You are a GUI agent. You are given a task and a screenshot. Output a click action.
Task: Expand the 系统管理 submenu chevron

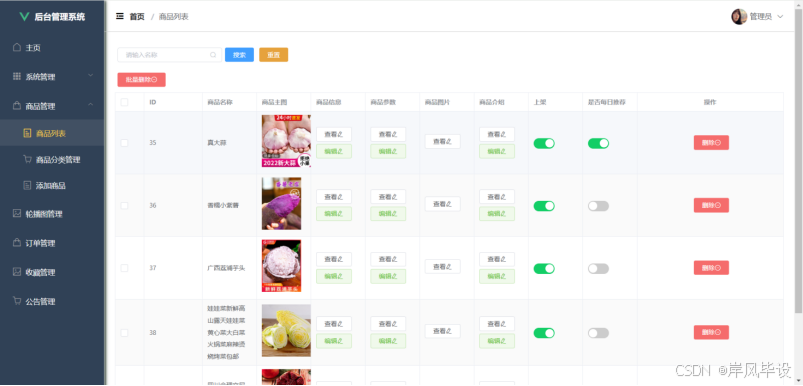(91, 76)
